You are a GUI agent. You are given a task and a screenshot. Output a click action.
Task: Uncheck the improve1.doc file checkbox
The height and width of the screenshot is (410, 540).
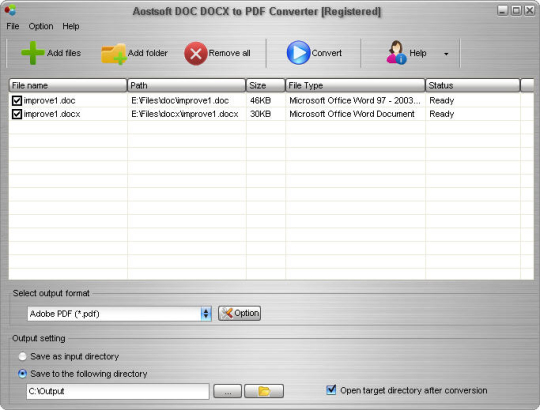tap(17, 101)
